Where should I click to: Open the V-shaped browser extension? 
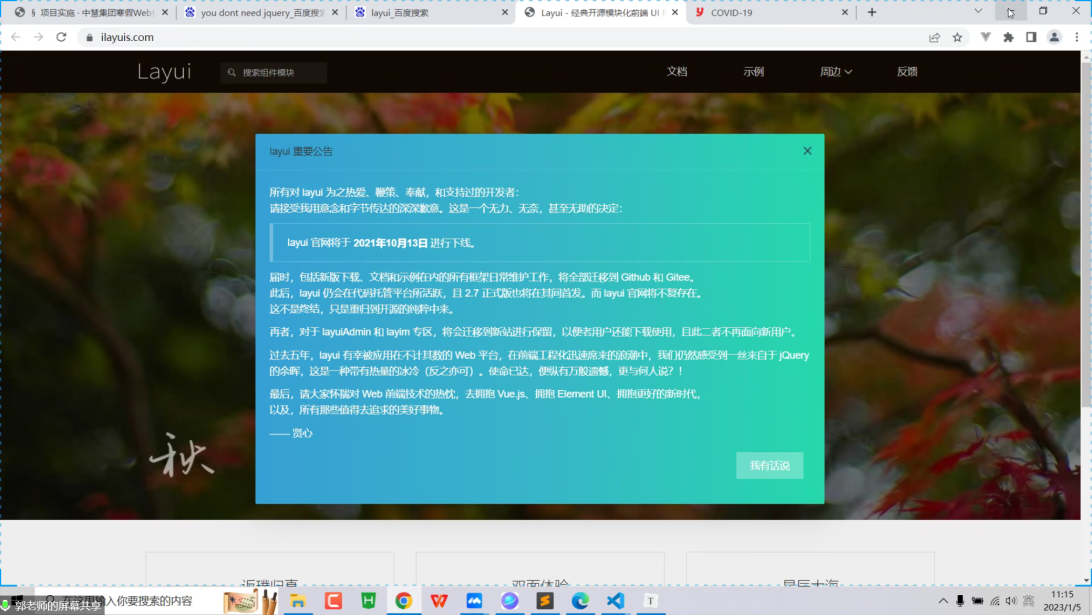pos(985,38)
